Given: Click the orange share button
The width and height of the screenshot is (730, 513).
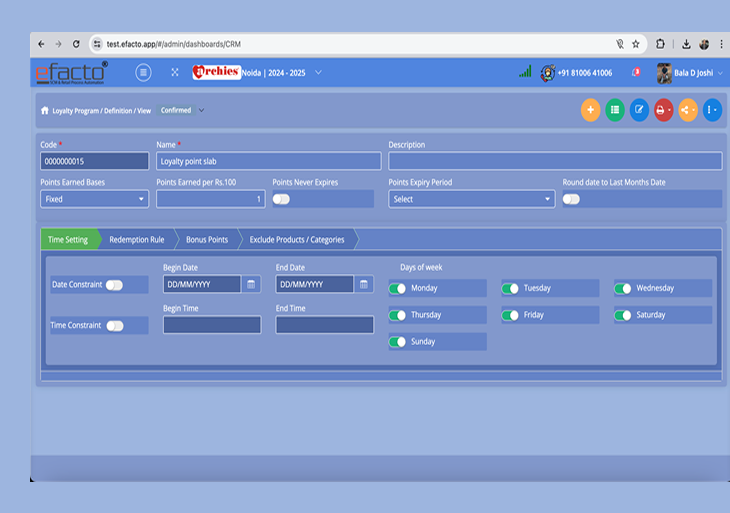Looking at the screenshot, I should tap(688, 110).
